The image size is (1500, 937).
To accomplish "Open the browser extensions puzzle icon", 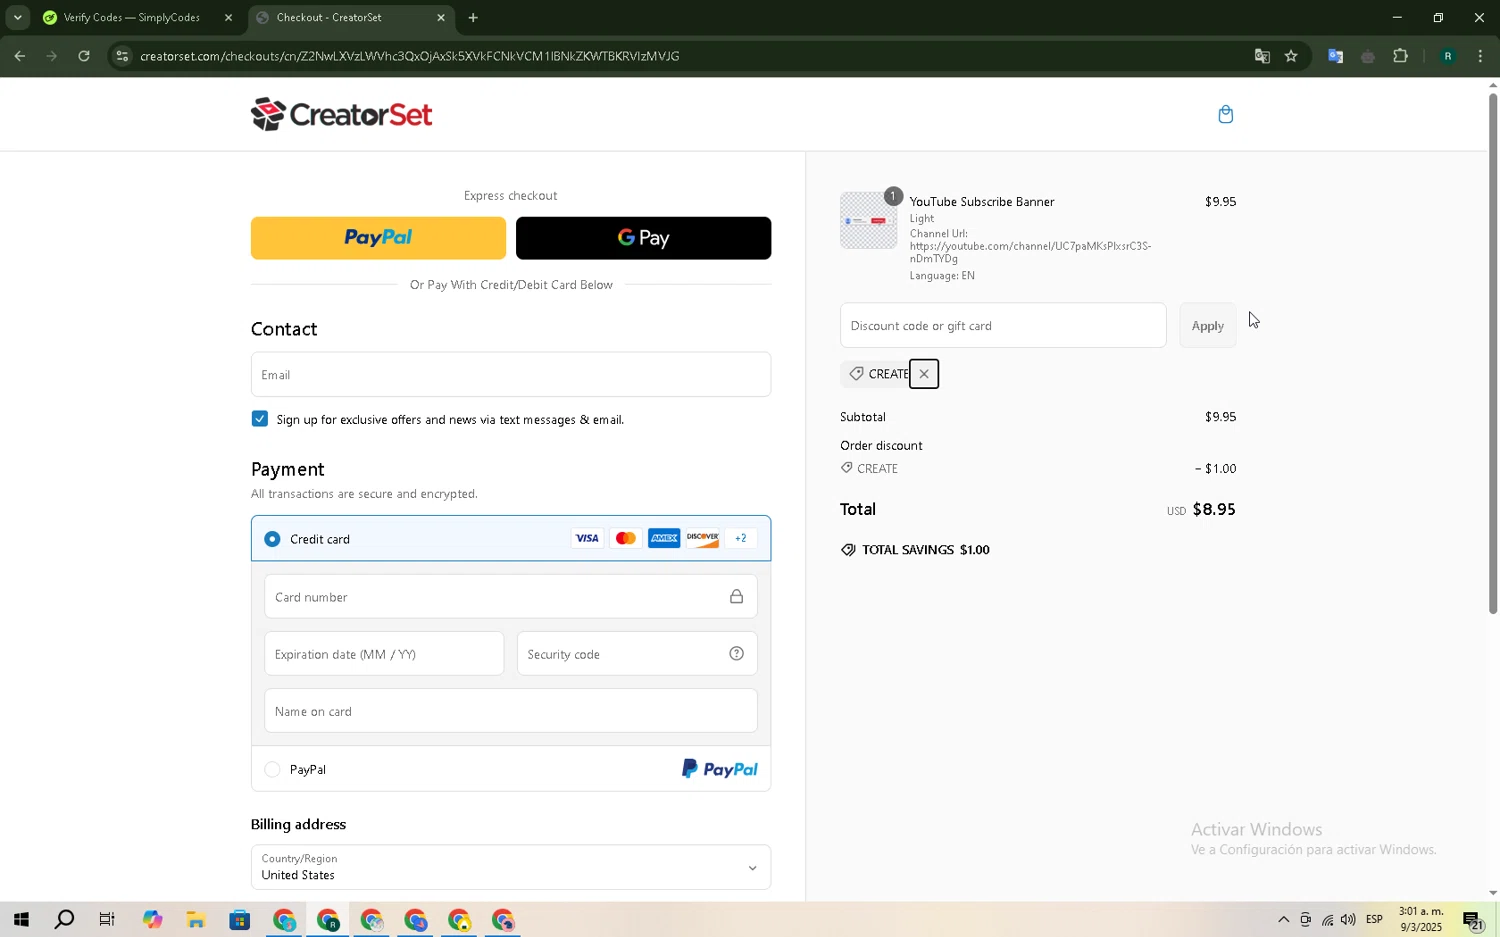I will pyautogui.click(x=1401, y=56).
